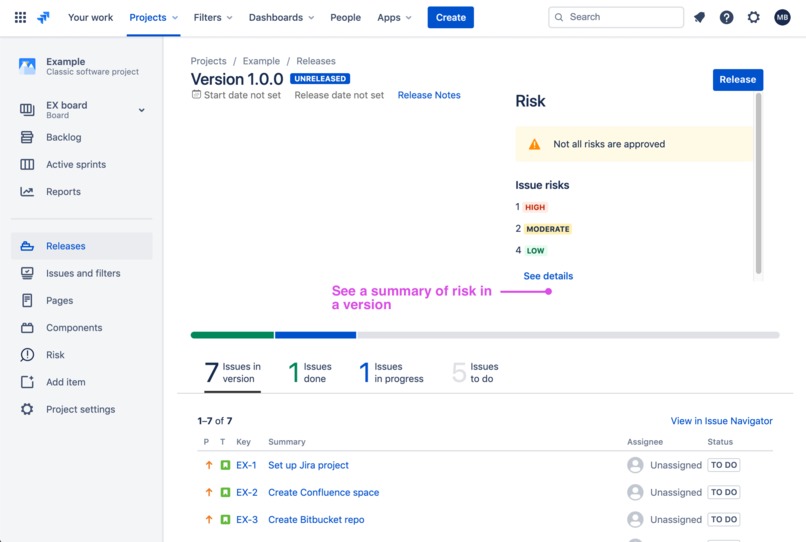
Task: Click the green done progress bar segment
Action: coord(232,335)
